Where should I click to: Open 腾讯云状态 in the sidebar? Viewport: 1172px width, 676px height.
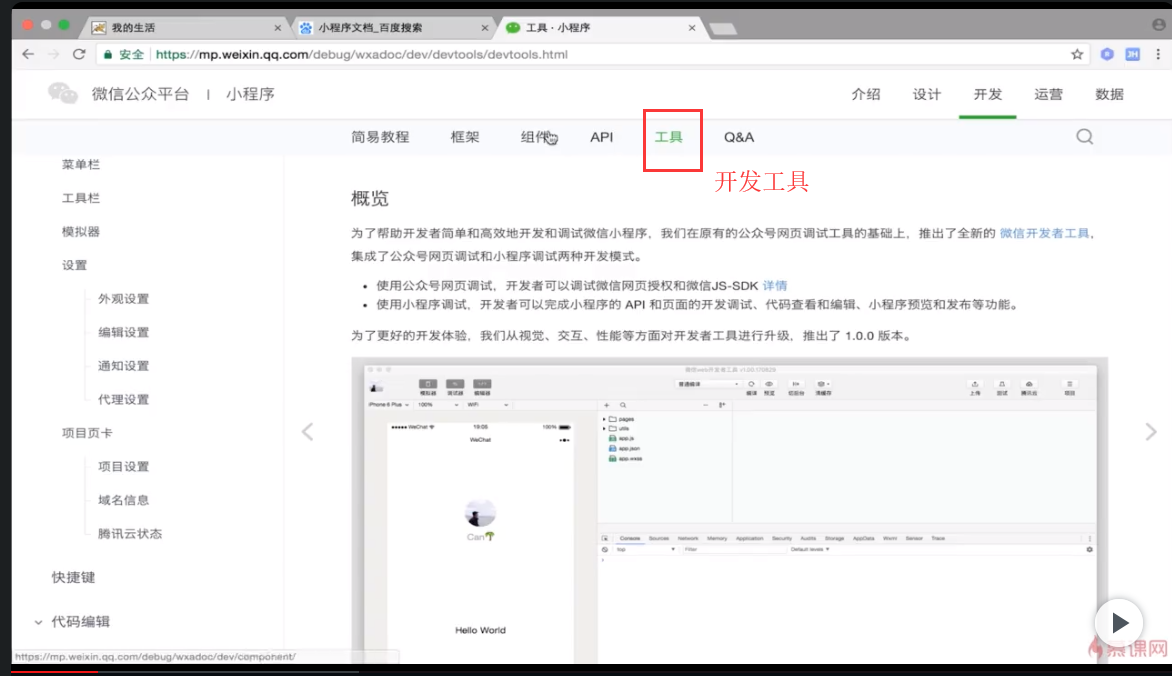point(130,534)
